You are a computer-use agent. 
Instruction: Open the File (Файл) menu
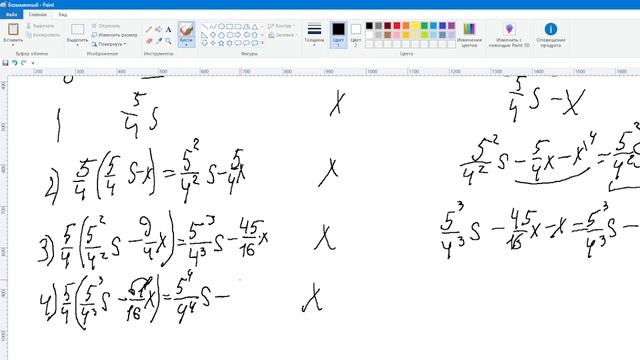click(x=11, y=14)
